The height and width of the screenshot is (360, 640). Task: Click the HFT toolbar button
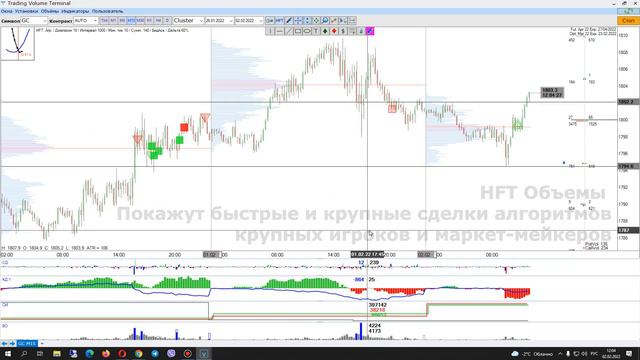pos(279,20)
